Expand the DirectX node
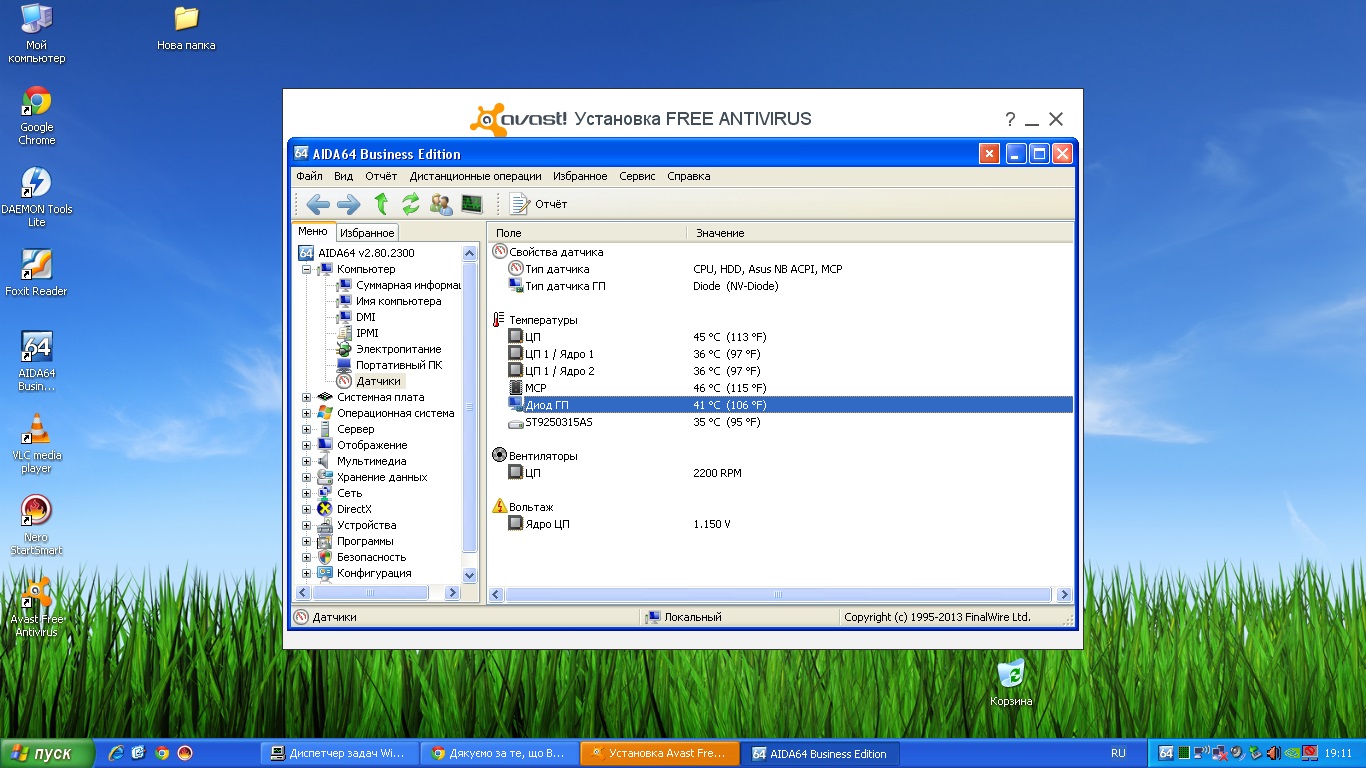1366x768 pixels. 306,509
